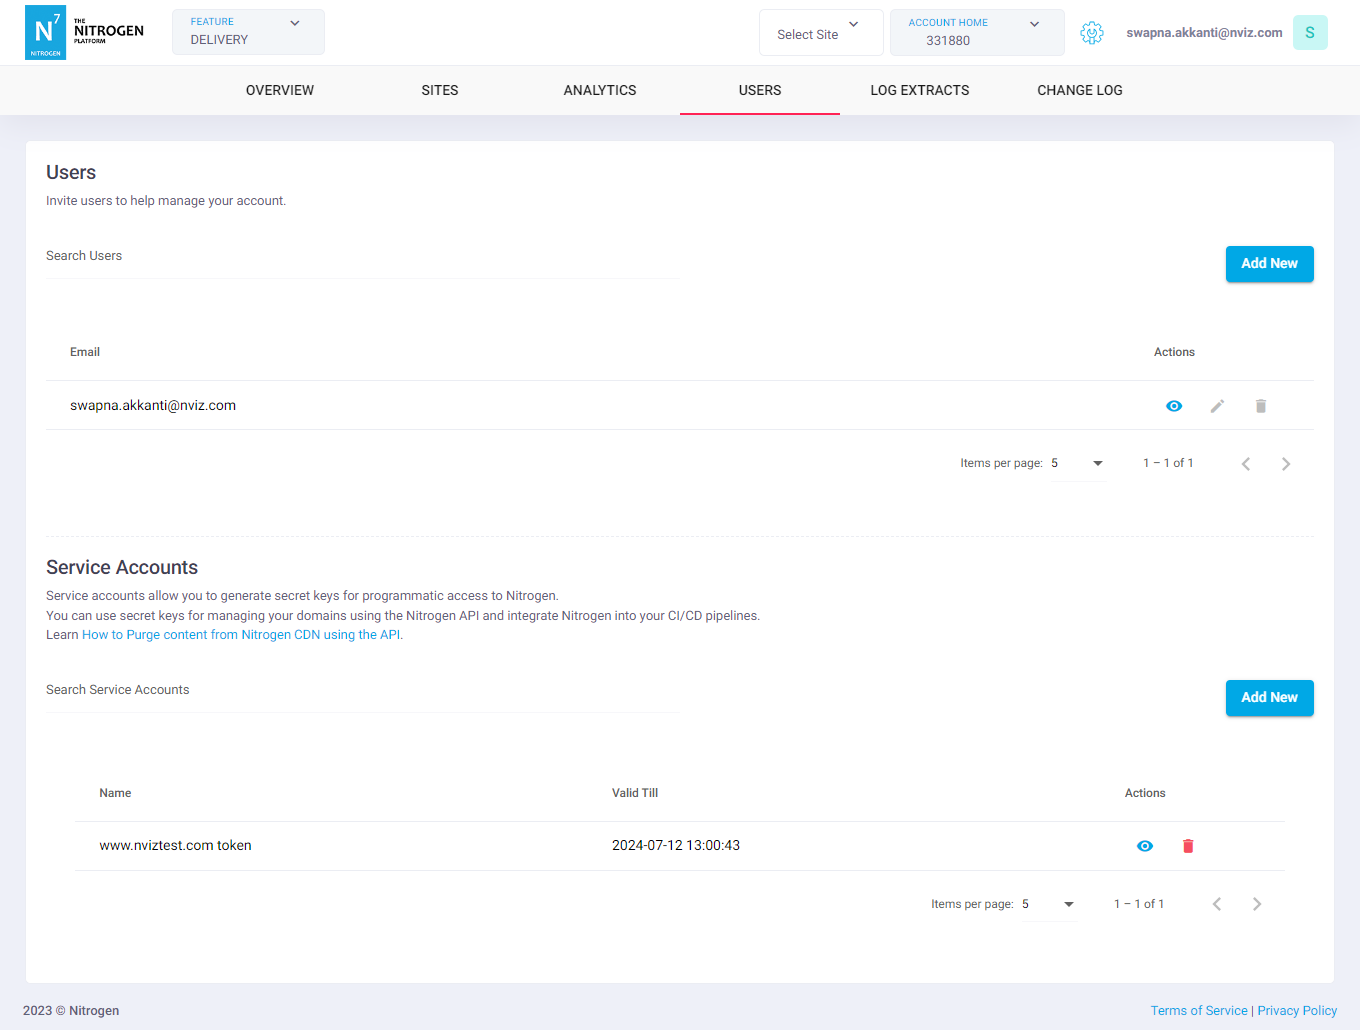Screen dimensions: 1360x1030
Task: View details of user swapna.akkanti@nviz.com
Action: click(1174, 406)
